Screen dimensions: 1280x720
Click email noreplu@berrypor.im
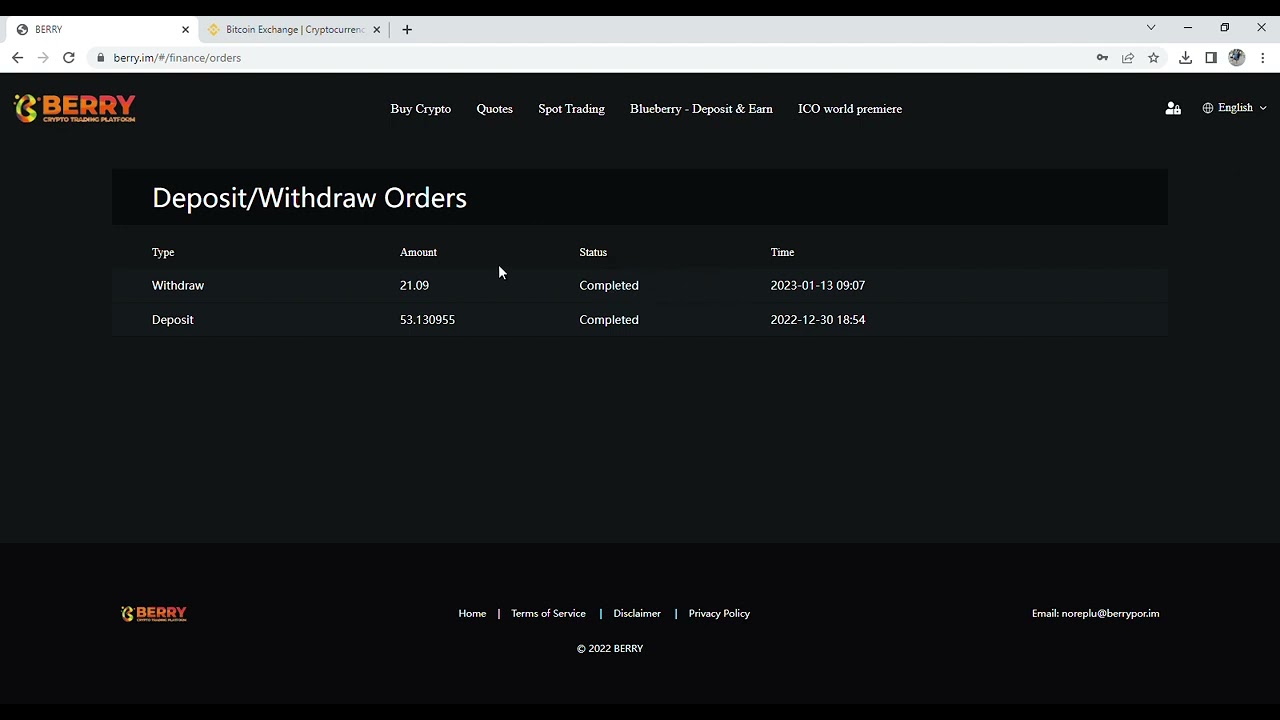tap(1110, 614)
